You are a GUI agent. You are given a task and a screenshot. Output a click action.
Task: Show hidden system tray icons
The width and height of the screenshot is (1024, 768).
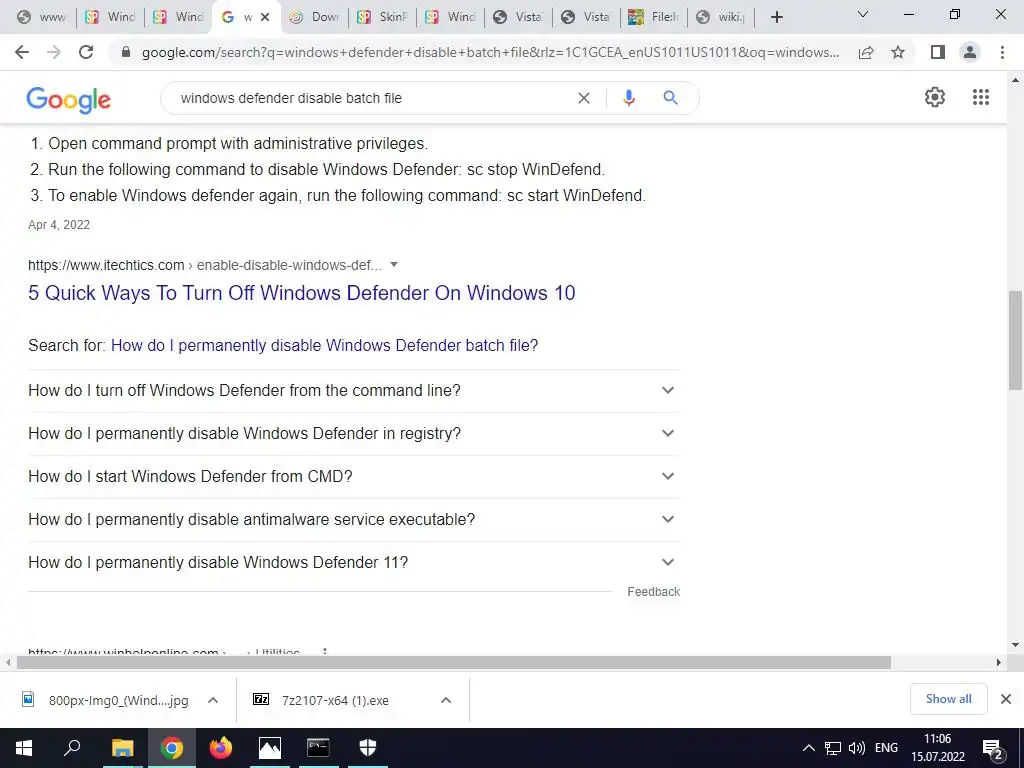click(808, 748)
